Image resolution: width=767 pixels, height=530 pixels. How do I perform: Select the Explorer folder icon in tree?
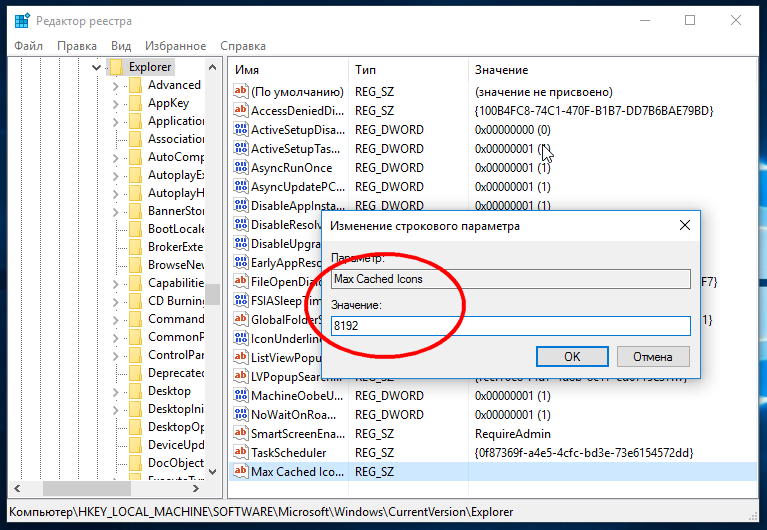pyautogui.click(x=116, y=67)
